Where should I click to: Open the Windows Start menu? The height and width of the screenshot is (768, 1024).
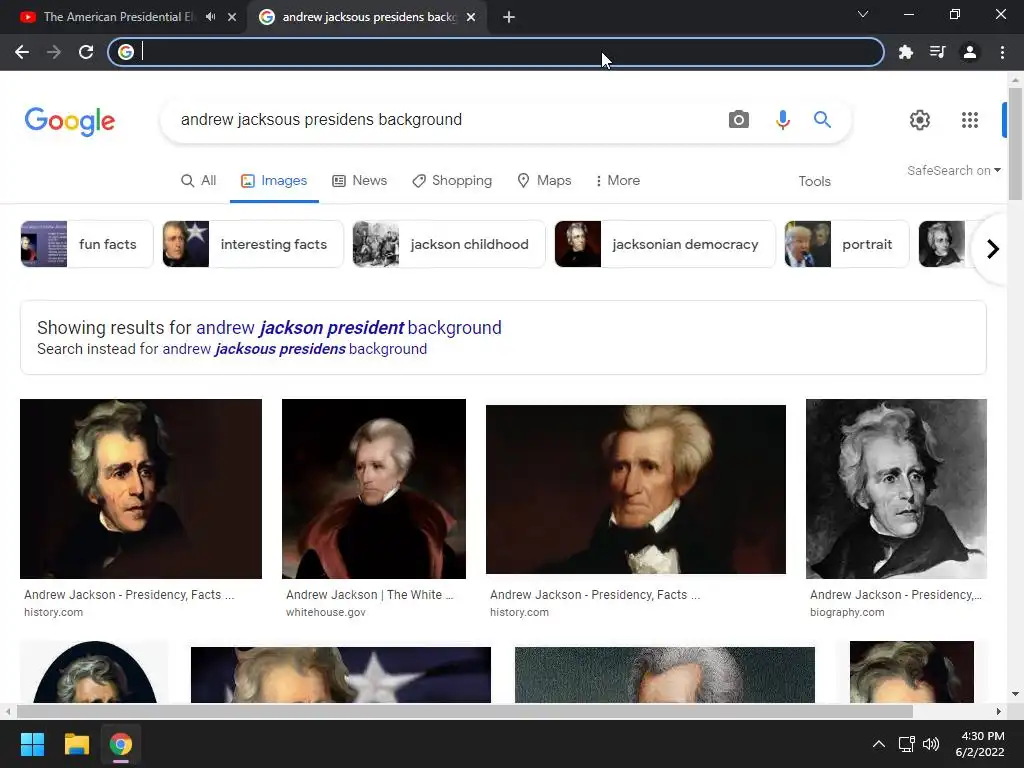pyautogui.click(x=32, y=744)
